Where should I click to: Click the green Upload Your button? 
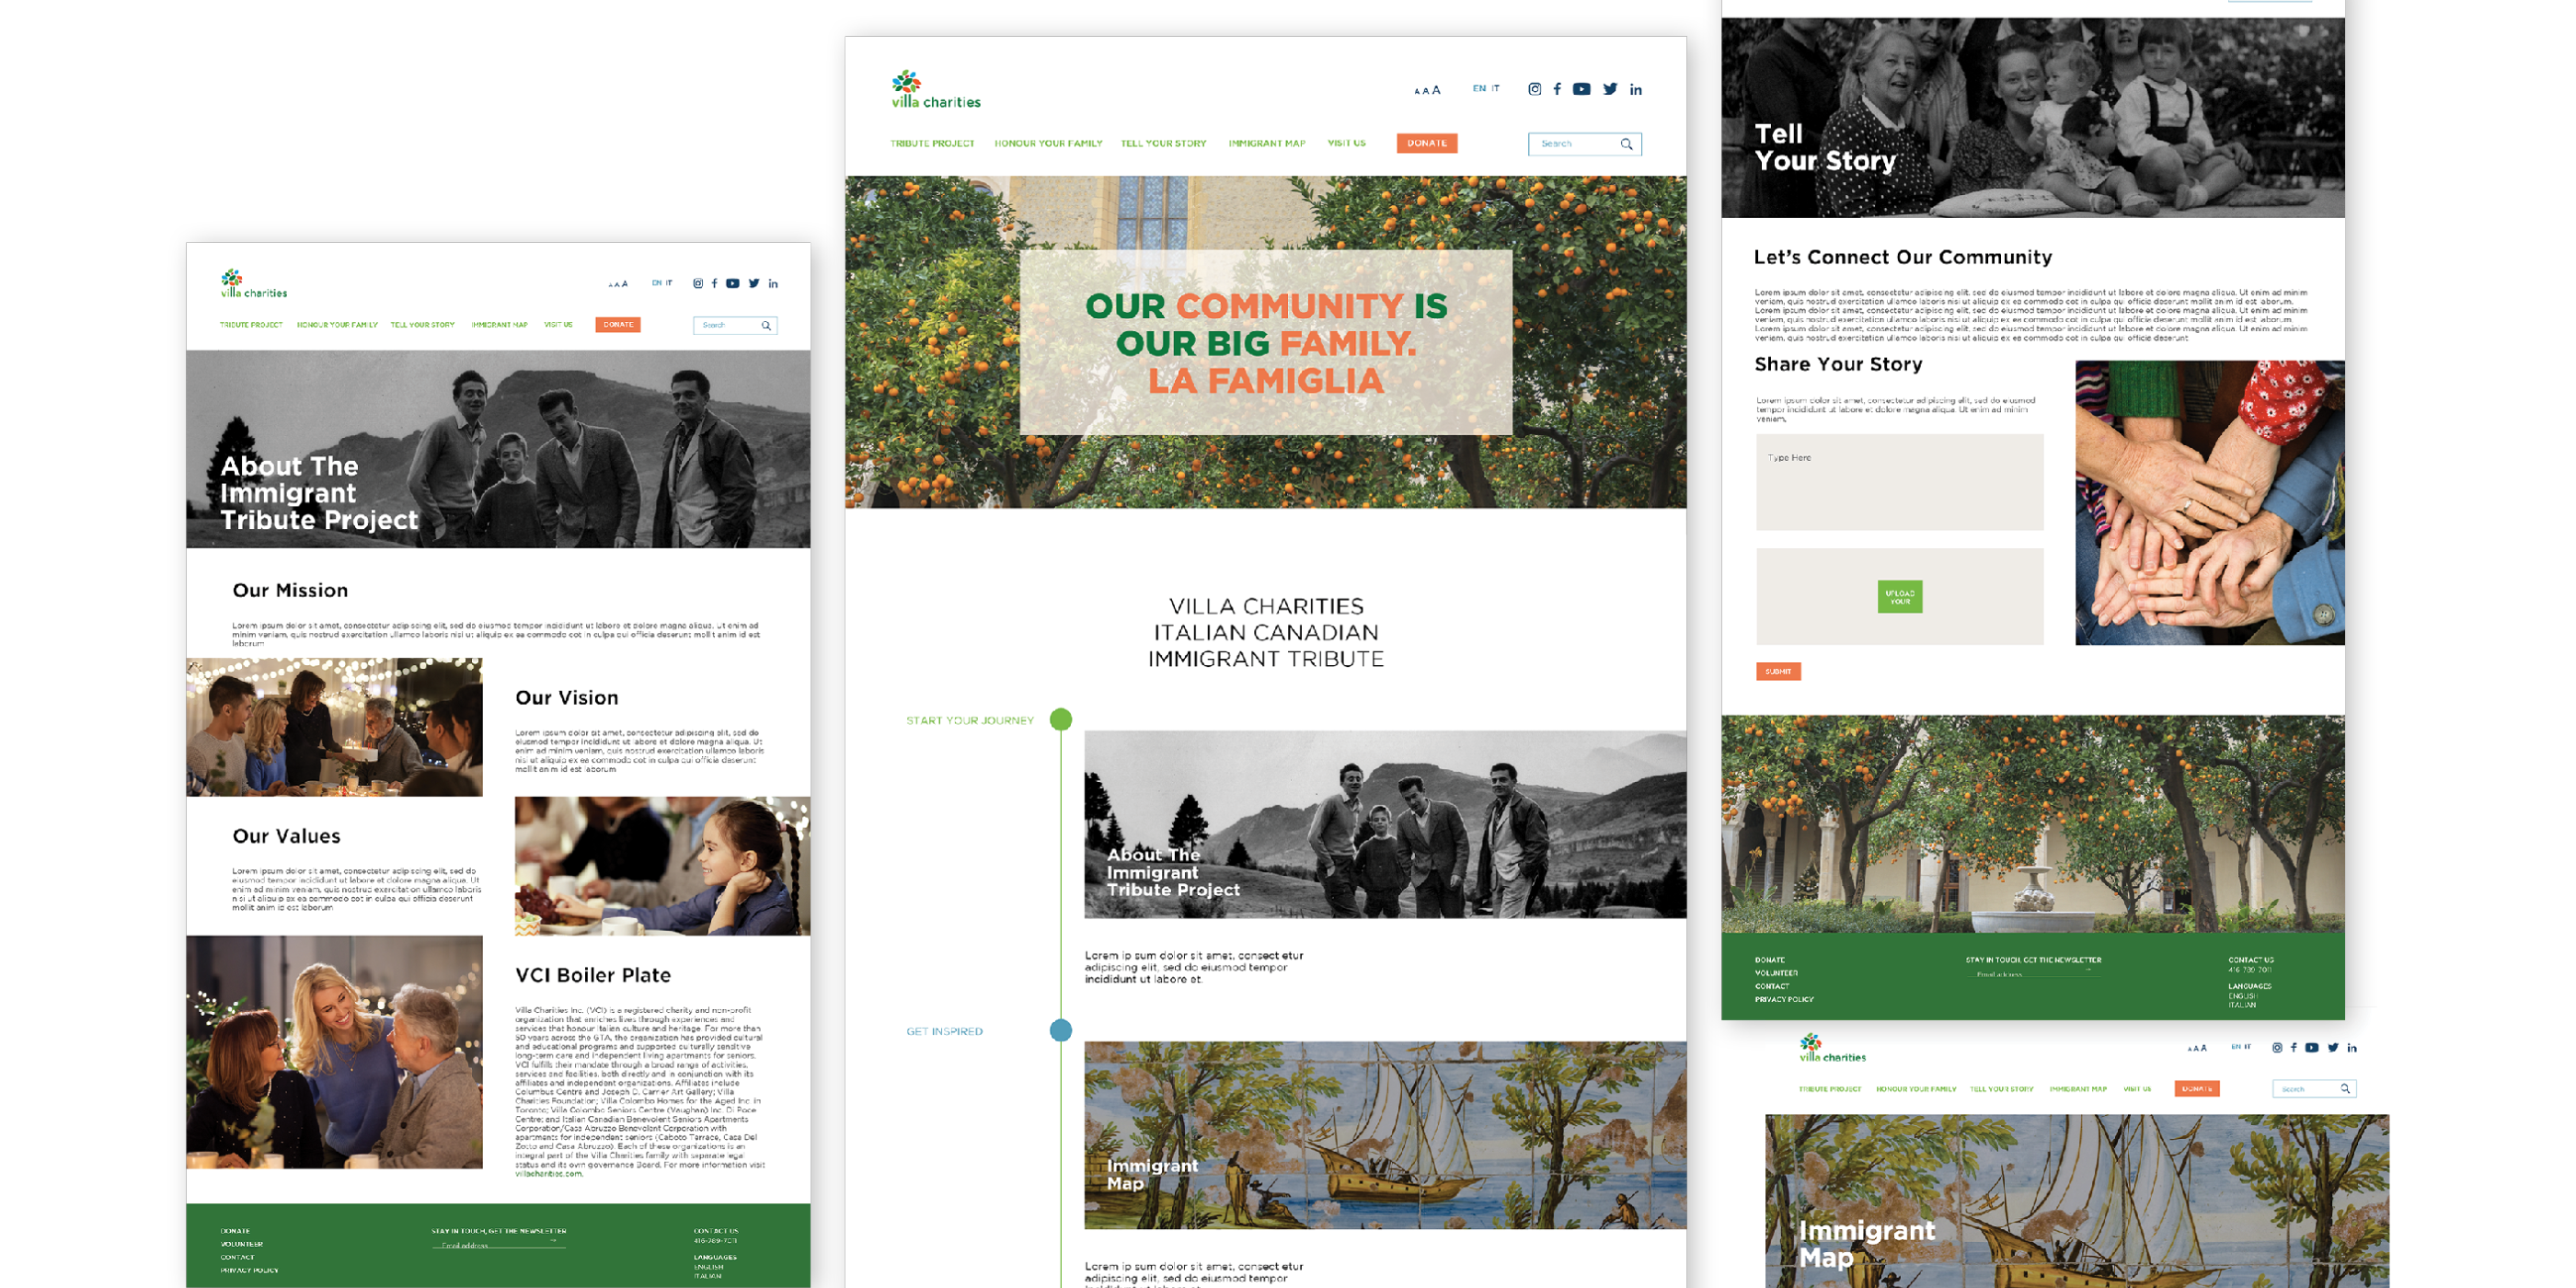tap(1899, 597)
